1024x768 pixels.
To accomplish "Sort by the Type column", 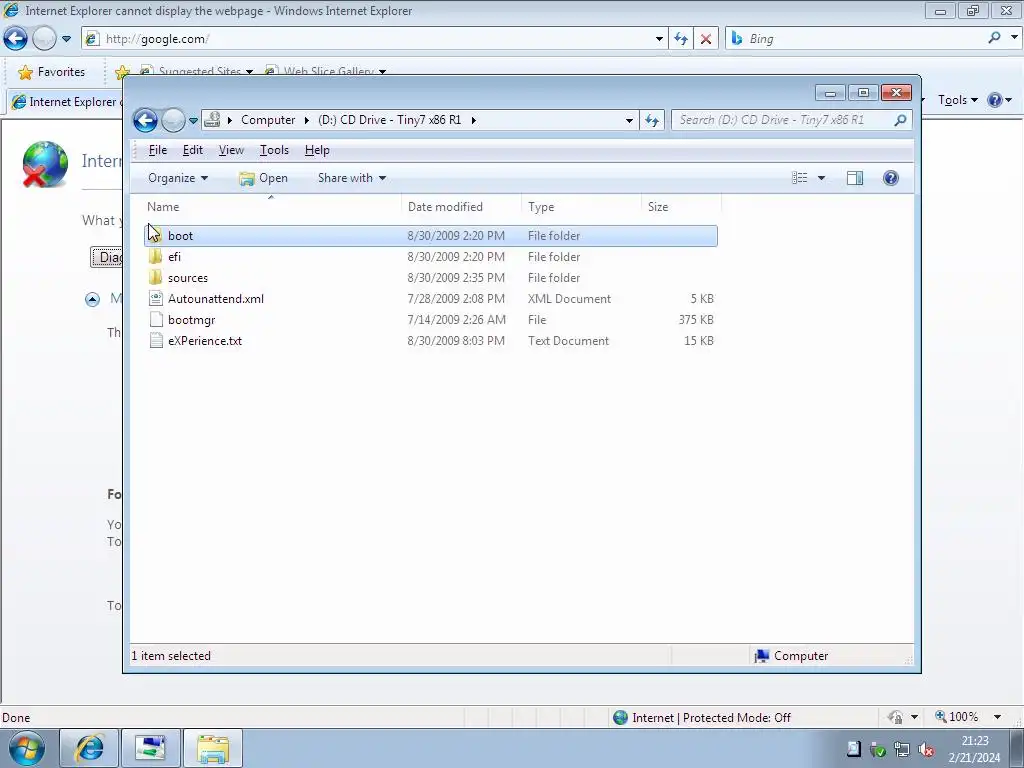I will tap(581, 207).
